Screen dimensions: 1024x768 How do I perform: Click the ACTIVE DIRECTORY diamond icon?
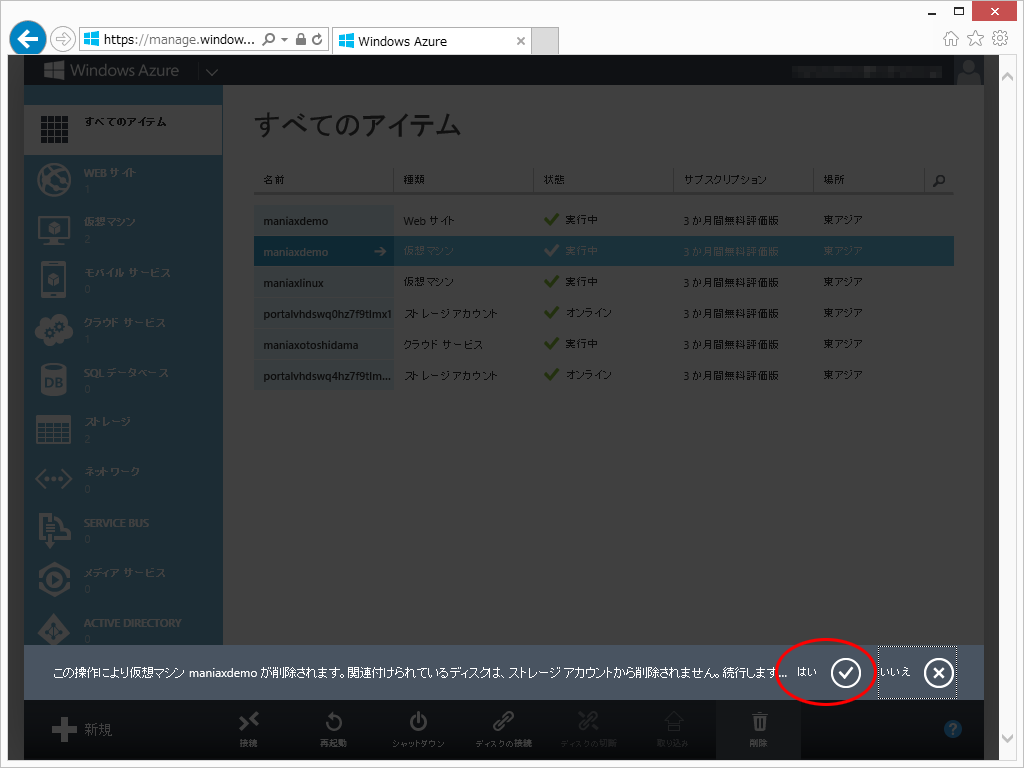tap(54, 628)
